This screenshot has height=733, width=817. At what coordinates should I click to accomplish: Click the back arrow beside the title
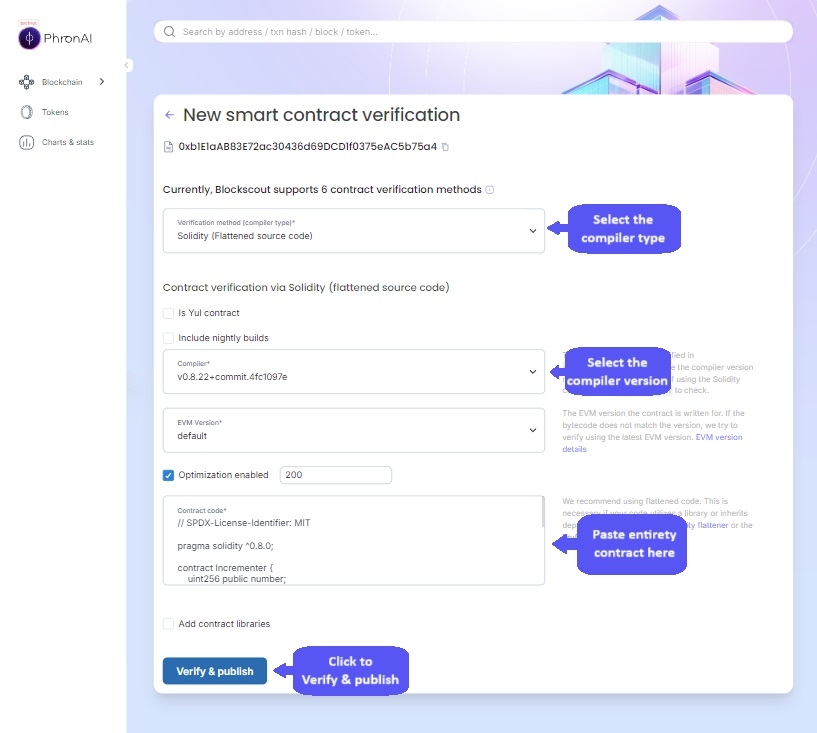(x=169, y=115)
